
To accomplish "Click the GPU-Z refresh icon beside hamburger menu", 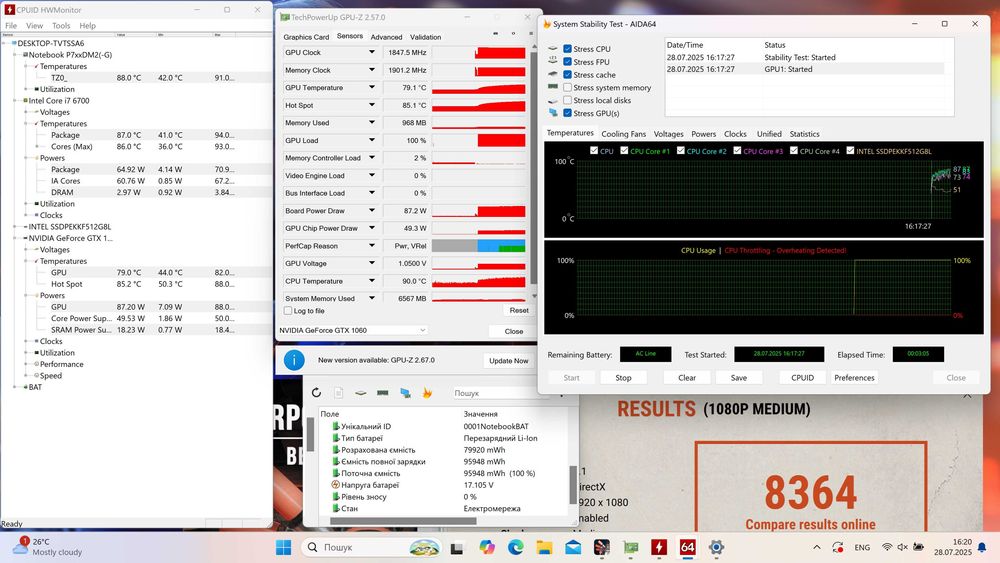I will coord(513,33).
